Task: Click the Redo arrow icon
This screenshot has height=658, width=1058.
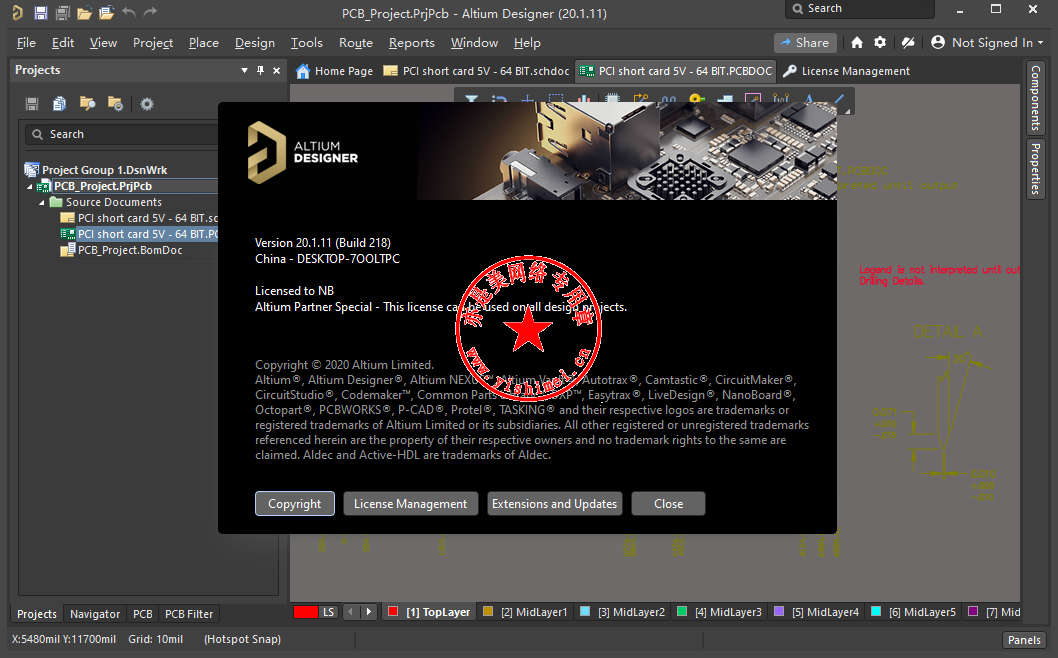Action: click(x=150, y=11)
